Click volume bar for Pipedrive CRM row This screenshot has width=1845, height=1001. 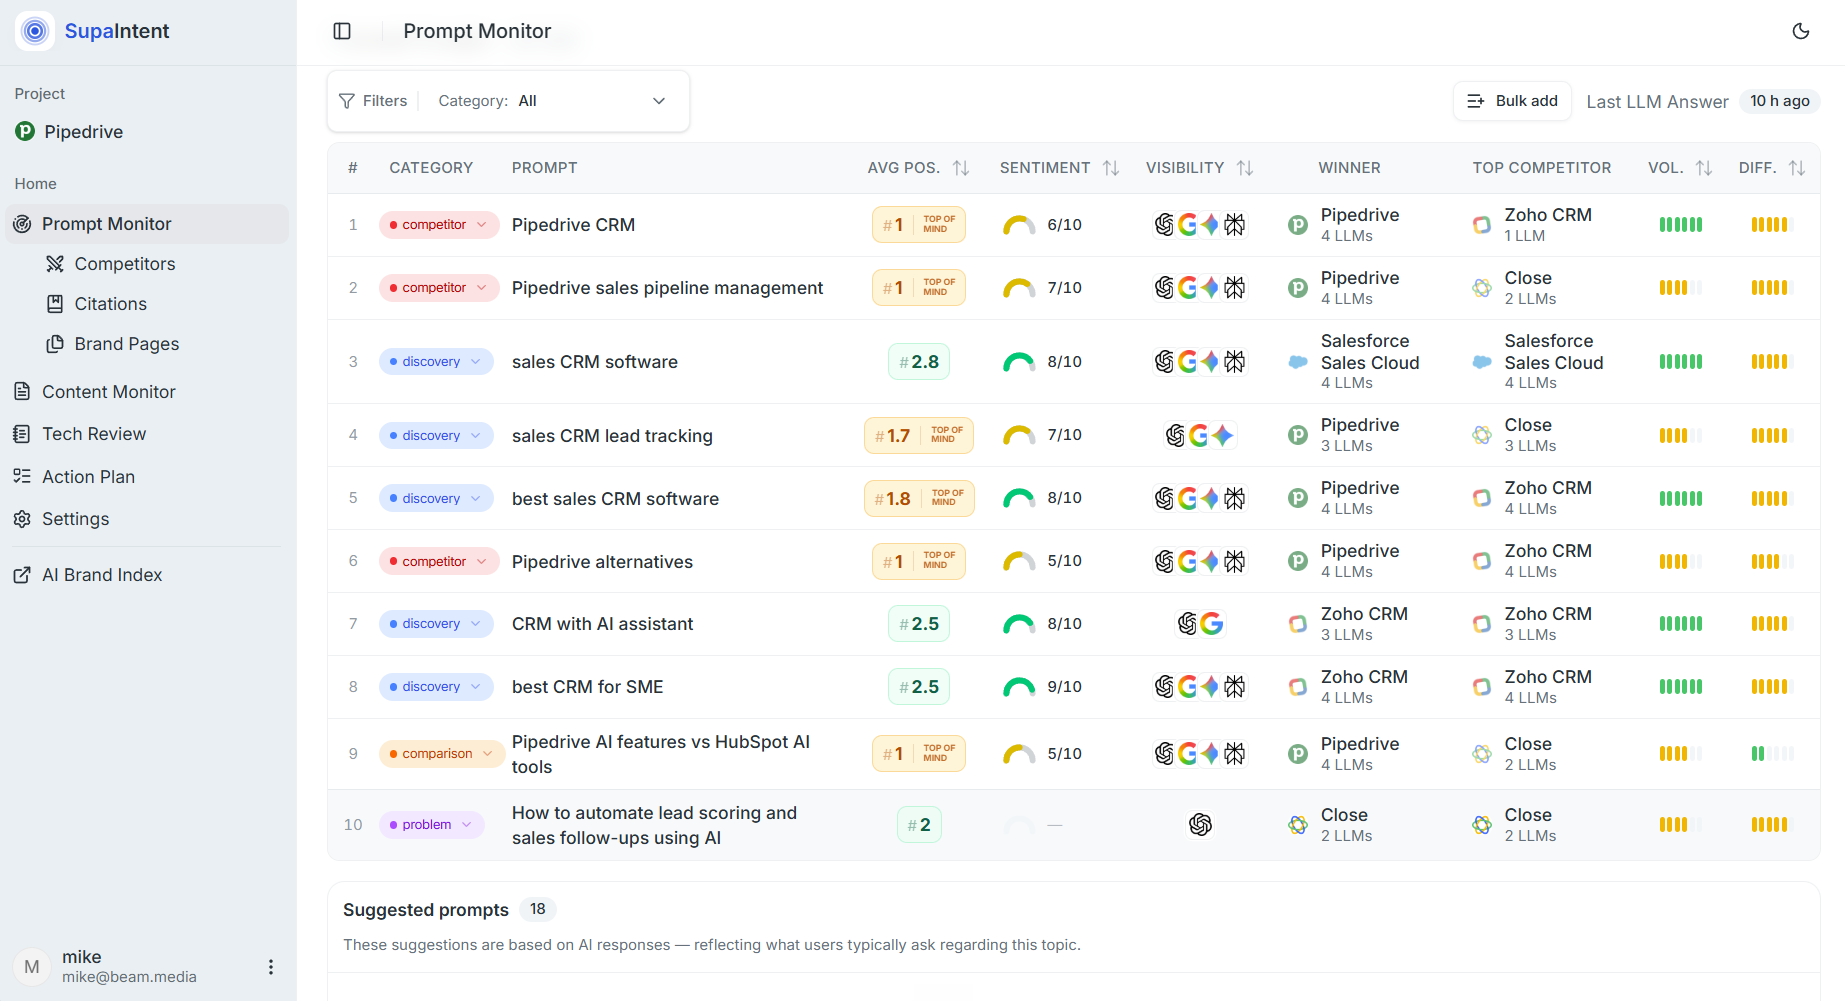click(1680, 225)
